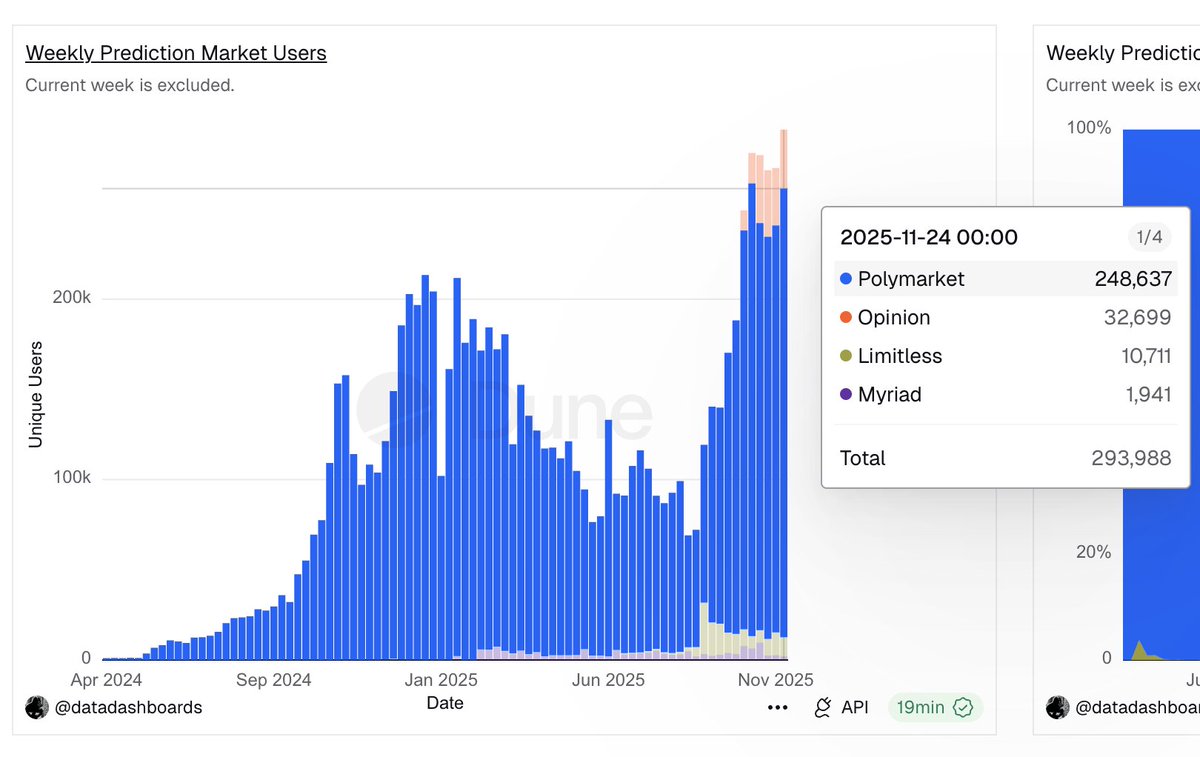1200x757 pixels.
Task: Click the Nov 2025 x-axis label
Action: (776, 680)
